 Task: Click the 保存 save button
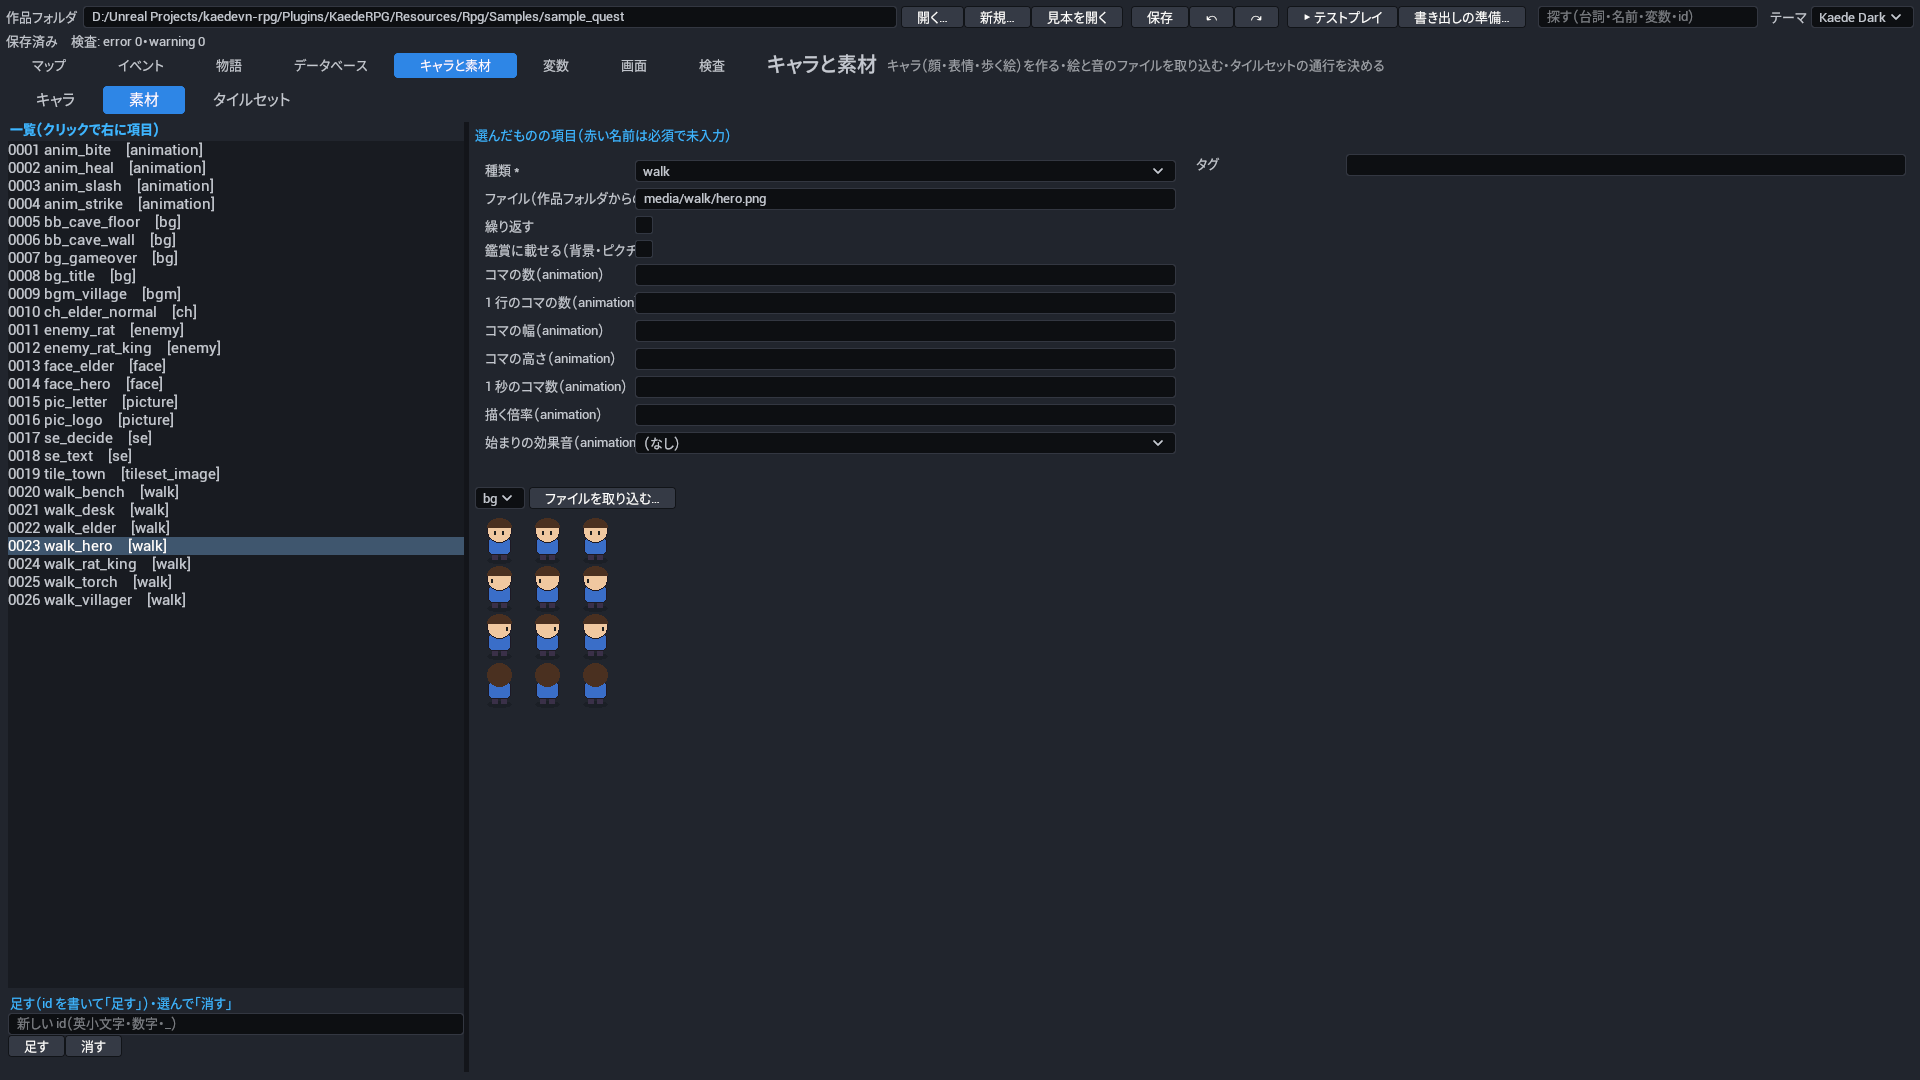click(x=1160, y=17)
